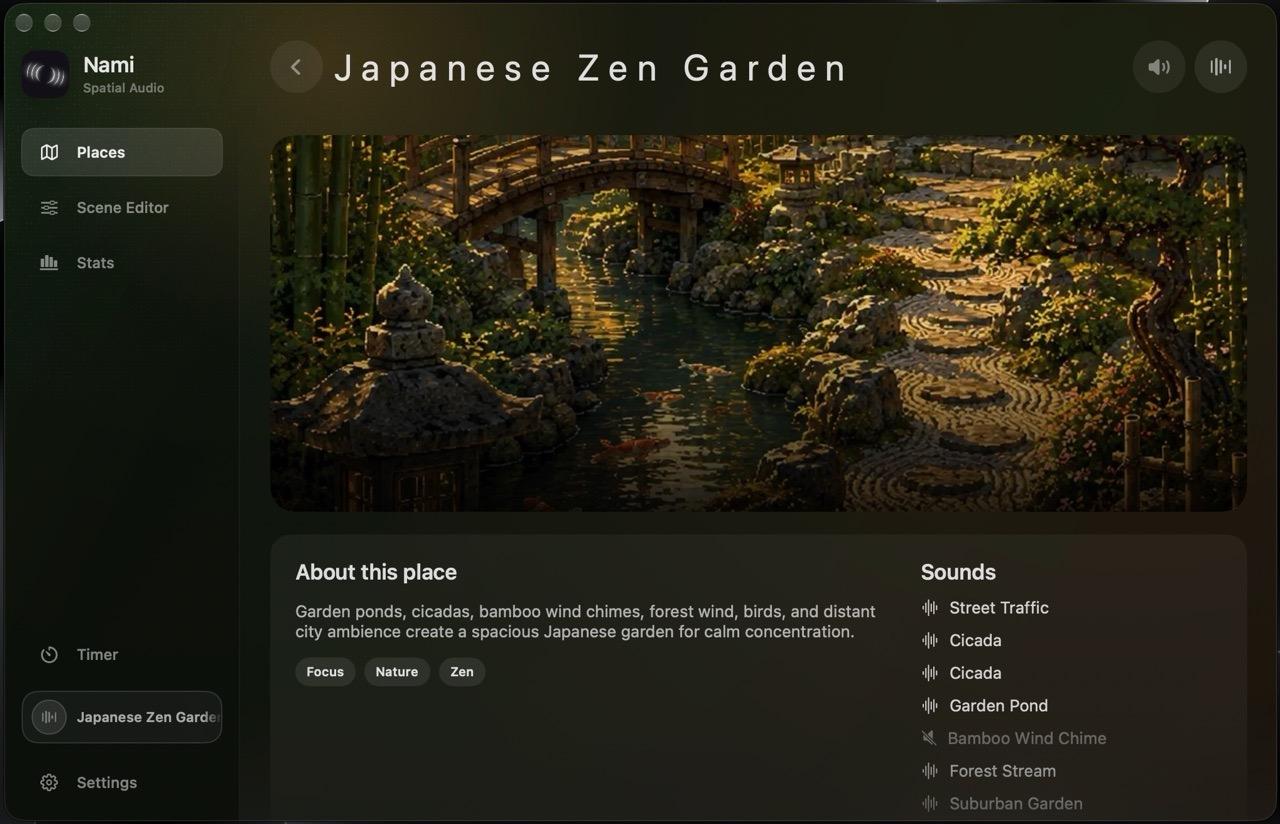
Task: Click the Forest Stream label
Action: pos(1003,770)
